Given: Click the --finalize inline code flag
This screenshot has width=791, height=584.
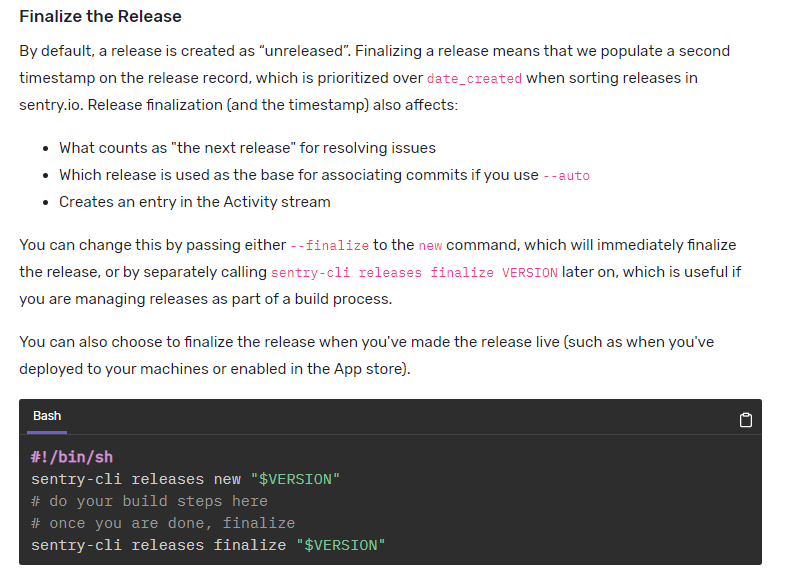Looking at the screenshot, I should 329,245.
